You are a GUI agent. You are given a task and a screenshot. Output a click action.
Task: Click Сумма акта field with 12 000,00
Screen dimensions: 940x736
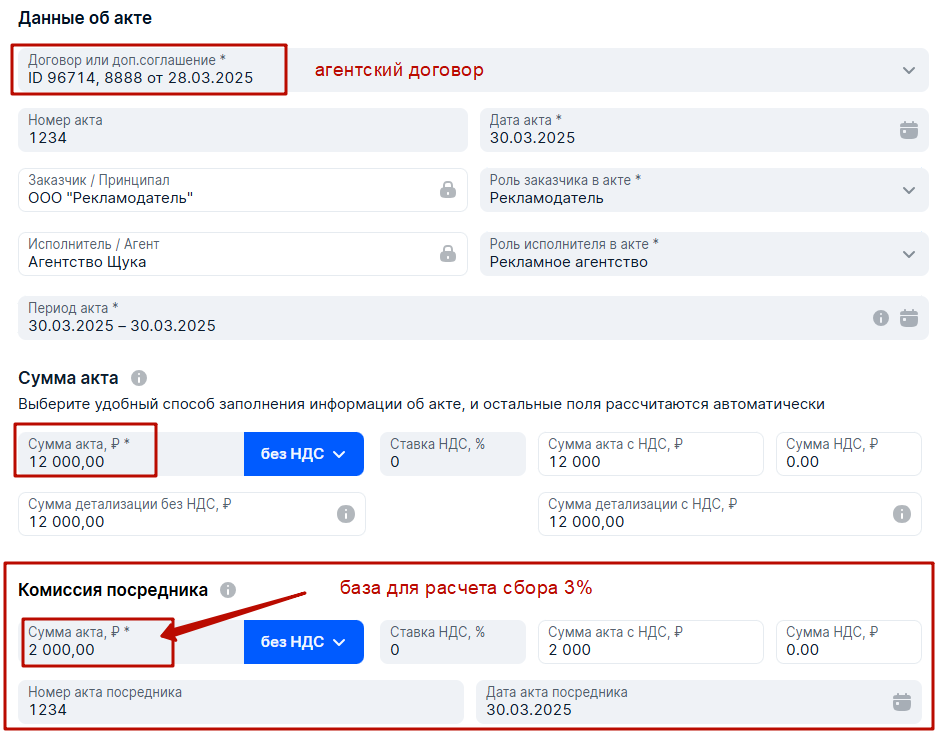131,454
